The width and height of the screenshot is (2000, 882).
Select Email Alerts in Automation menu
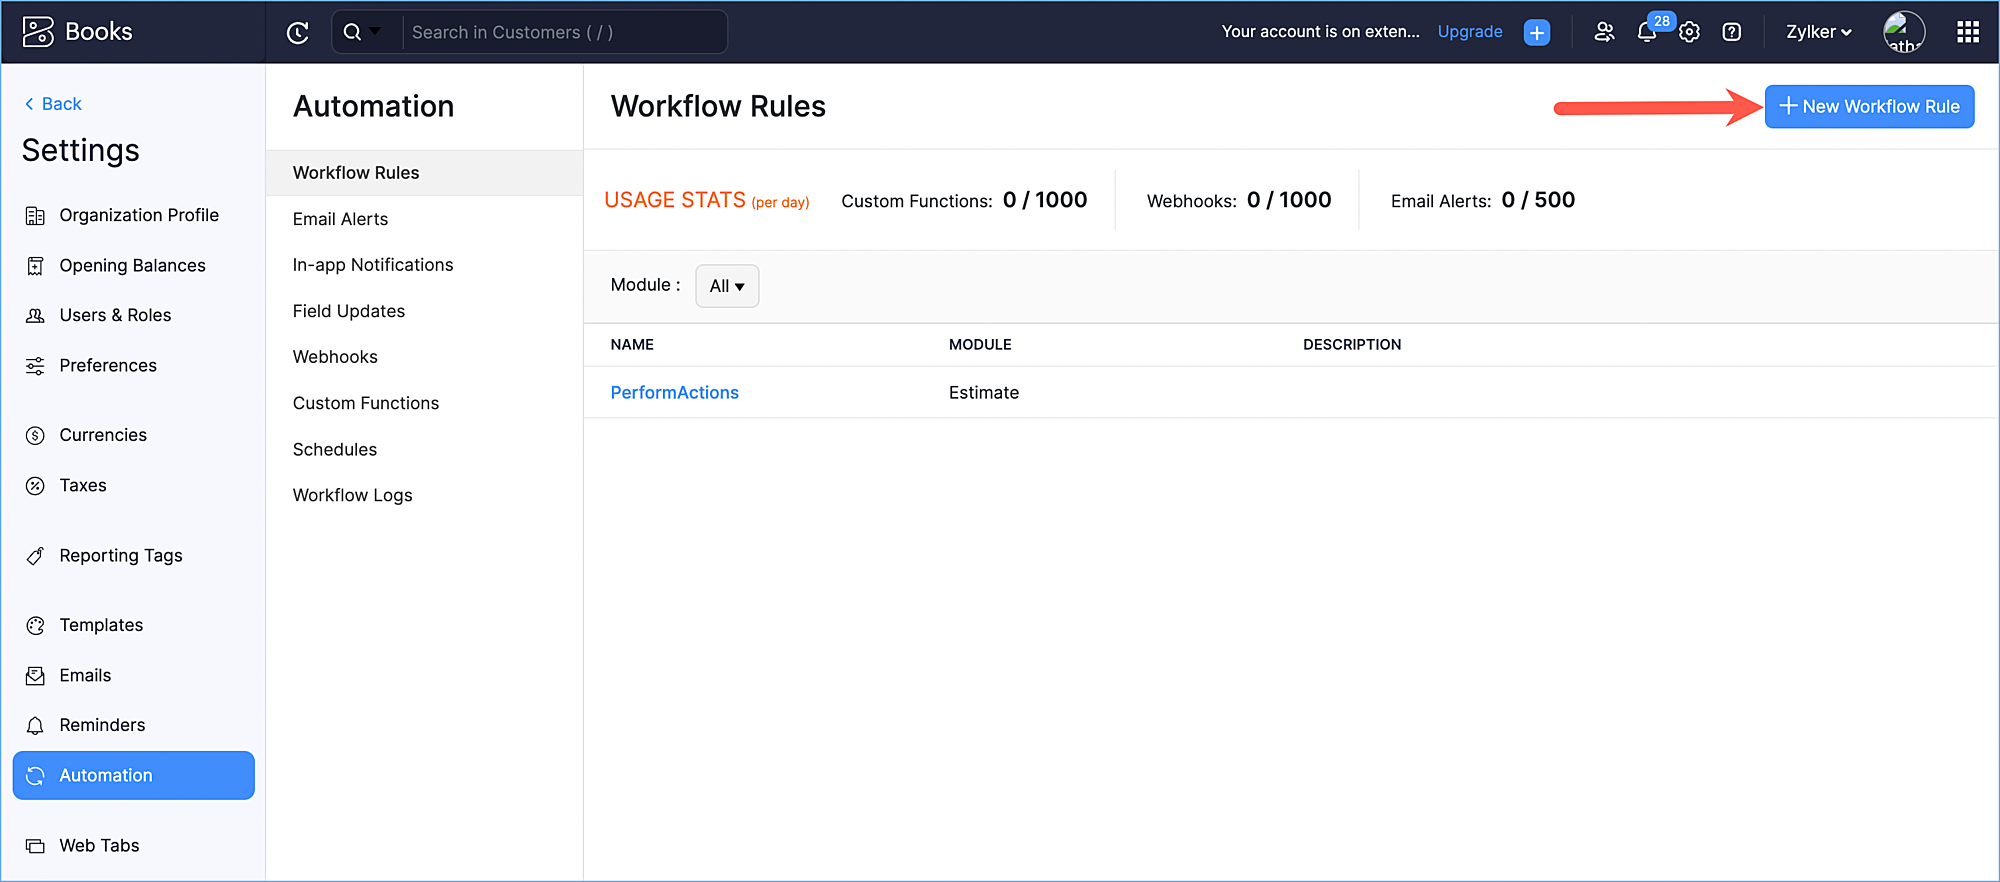(340, 219)
